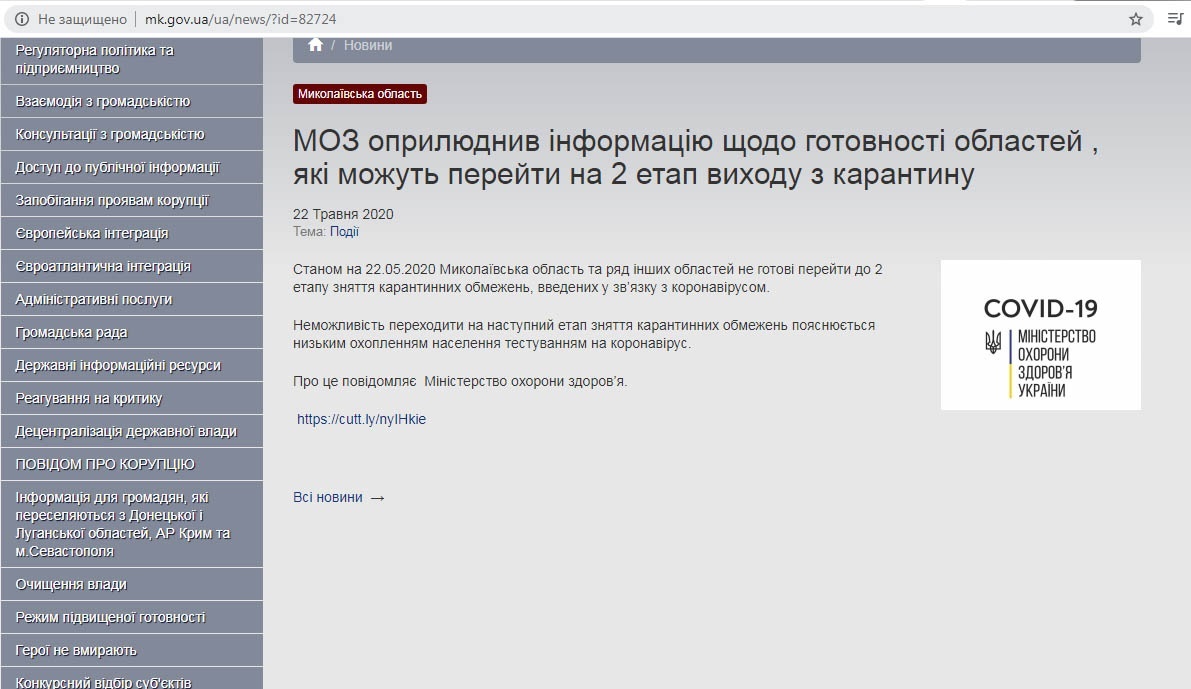
Task: Open Новини breadcrumb link
Action: pos(368,45)
